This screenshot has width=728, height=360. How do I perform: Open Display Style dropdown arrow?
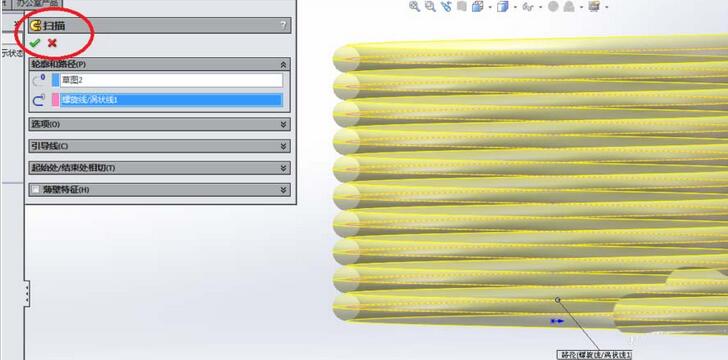514,7
